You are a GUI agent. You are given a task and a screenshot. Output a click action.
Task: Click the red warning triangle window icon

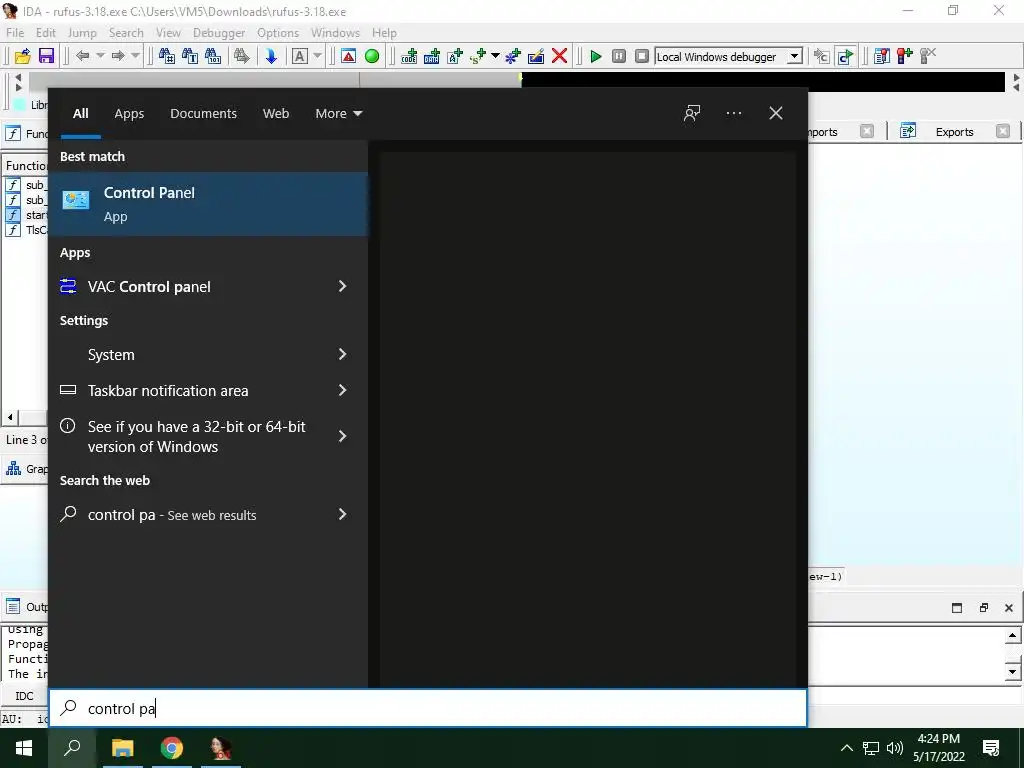click(349, 56)
